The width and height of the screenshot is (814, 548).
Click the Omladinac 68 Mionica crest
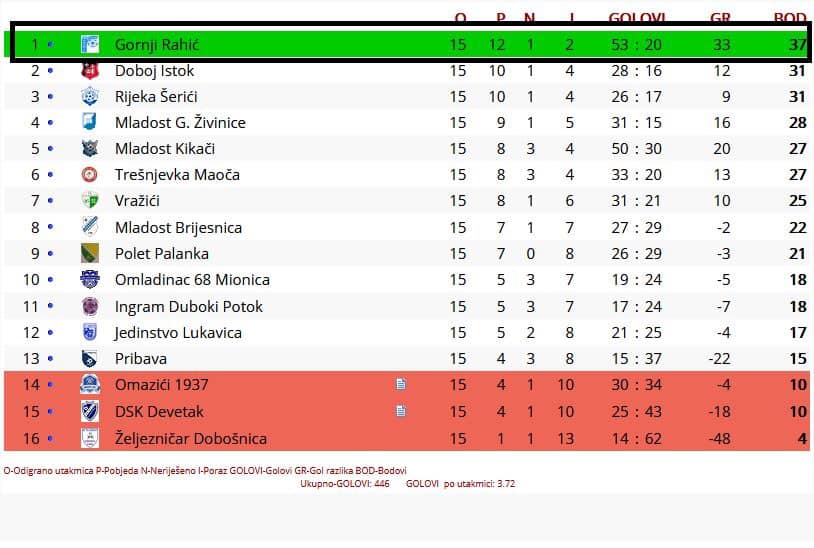click(x=90, y=279)
